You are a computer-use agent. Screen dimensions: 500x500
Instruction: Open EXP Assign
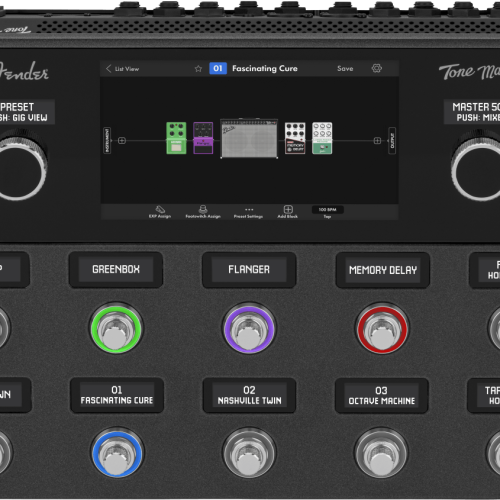(160, 212)
